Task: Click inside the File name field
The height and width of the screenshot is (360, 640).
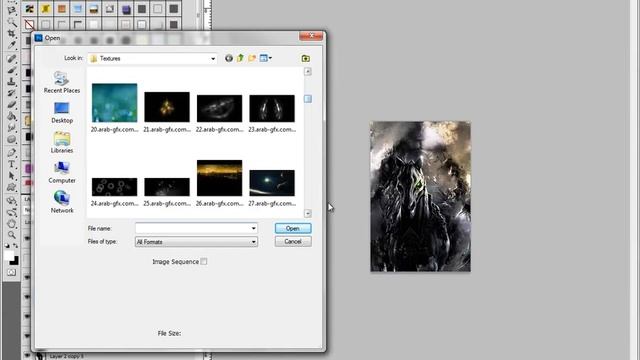Action: click(x=192, y=228)
